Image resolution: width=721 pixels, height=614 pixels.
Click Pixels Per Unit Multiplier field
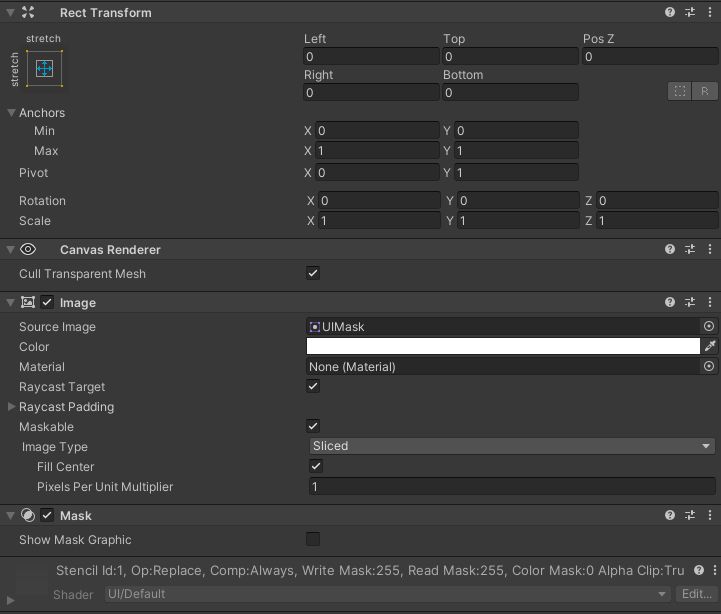(x=512, y=487)
